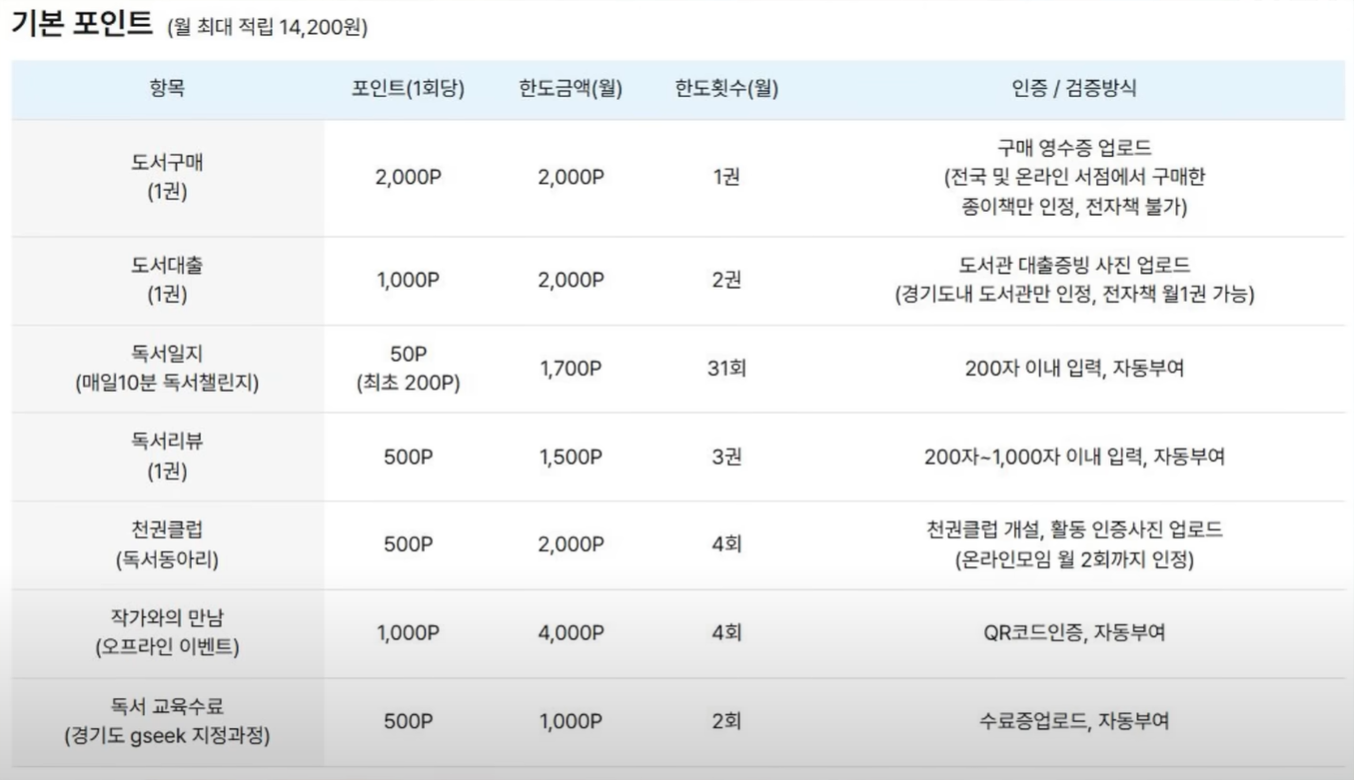Click the 인증 / 검증방식 column header

(x=1074, y=88)
